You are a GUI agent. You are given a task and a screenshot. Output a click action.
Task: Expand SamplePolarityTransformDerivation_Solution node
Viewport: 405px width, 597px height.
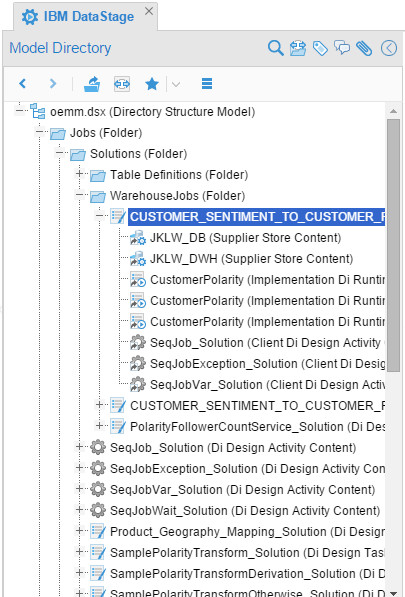80,572
